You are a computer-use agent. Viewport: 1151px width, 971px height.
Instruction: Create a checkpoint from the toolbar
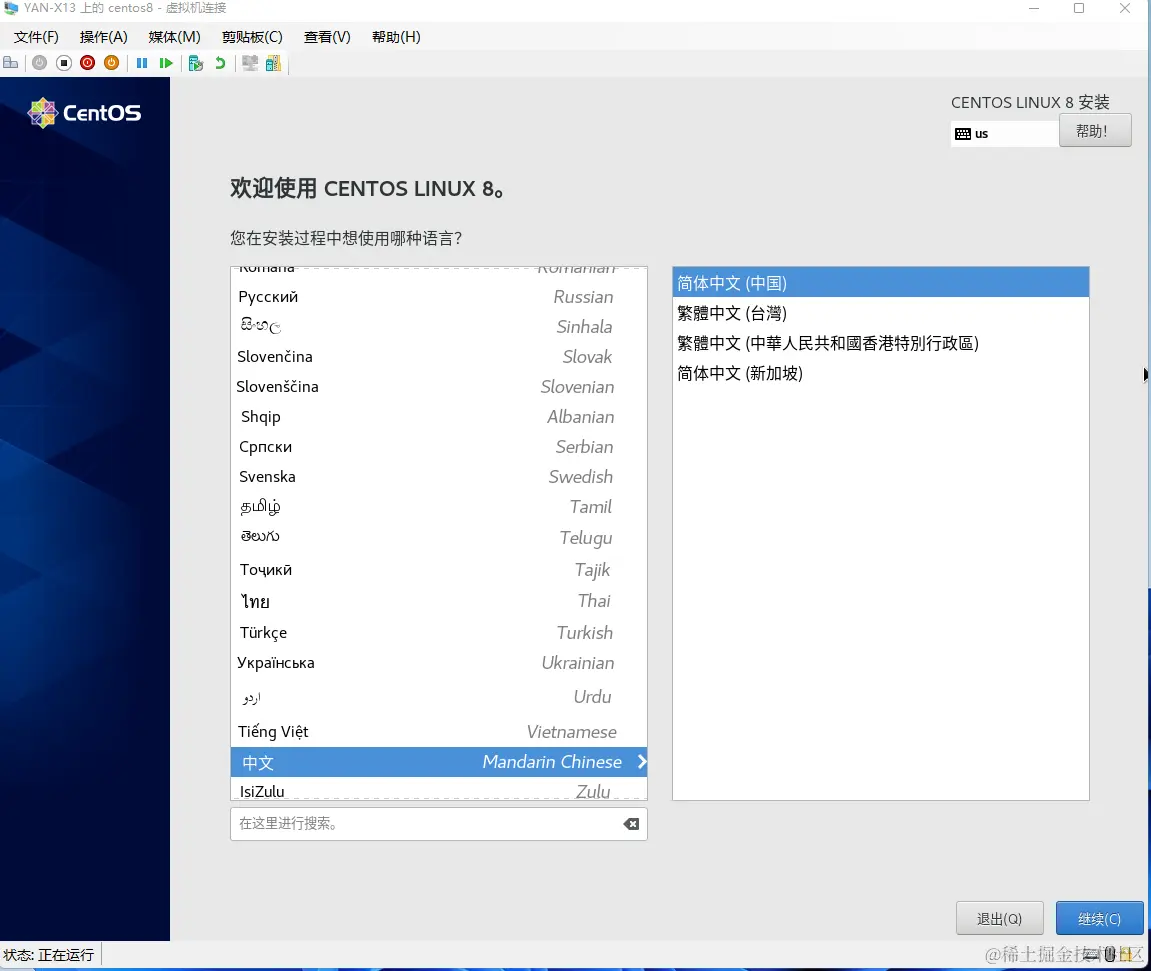click(x=195, y=64)
